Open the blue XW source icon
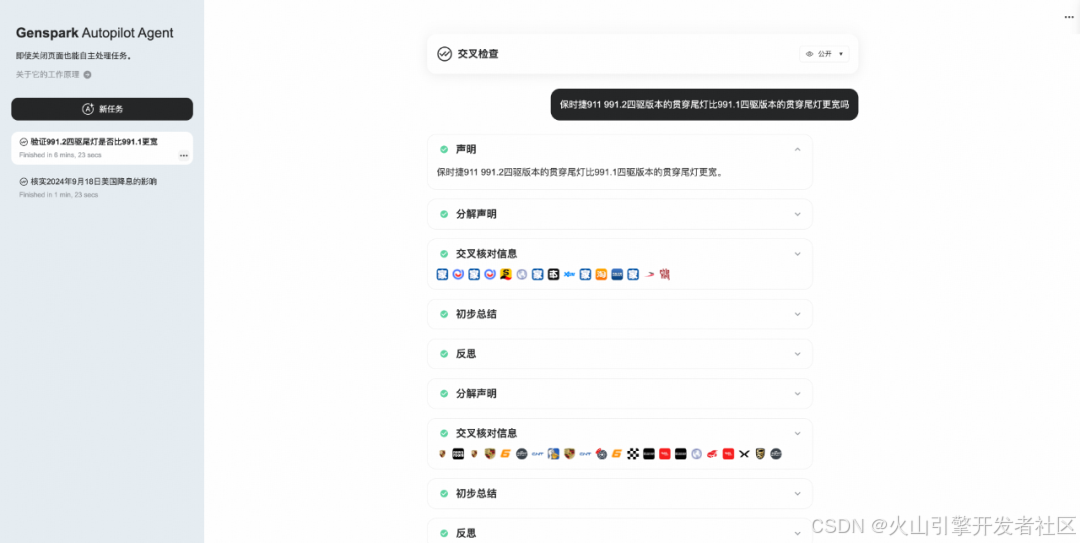Viewport: 1080px width, 543px height. (x=570, y=274)
